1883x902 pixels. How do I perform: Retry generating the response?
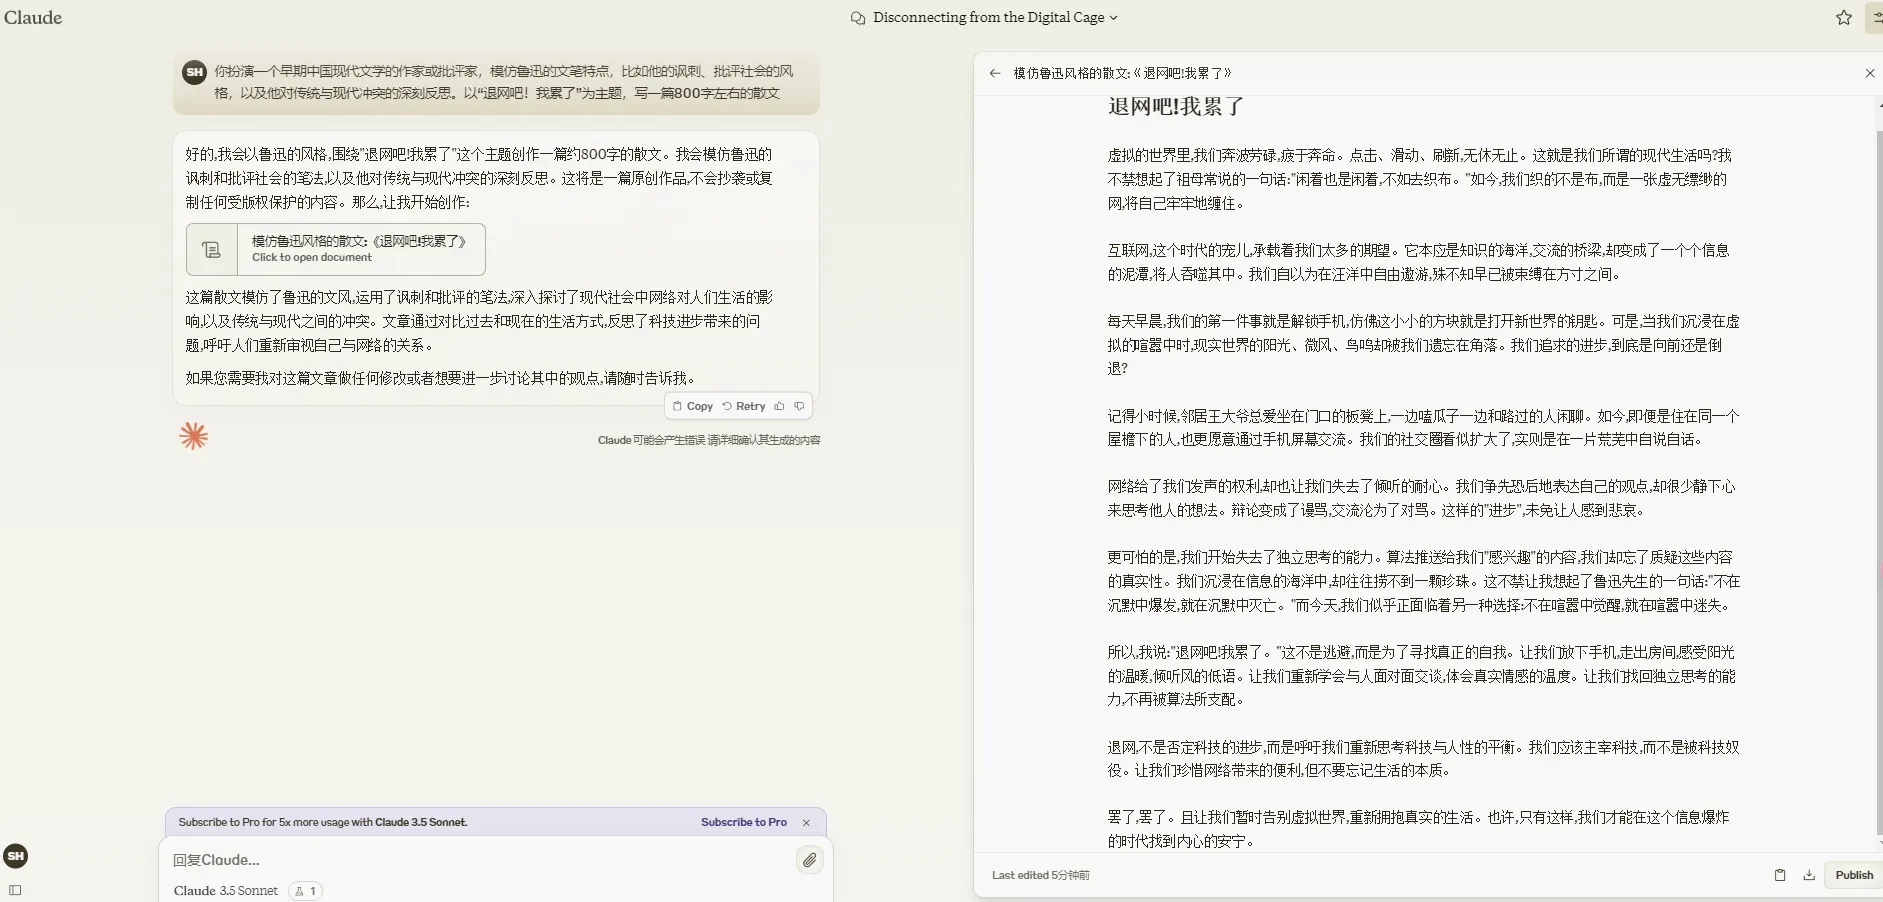coord(744,406)
